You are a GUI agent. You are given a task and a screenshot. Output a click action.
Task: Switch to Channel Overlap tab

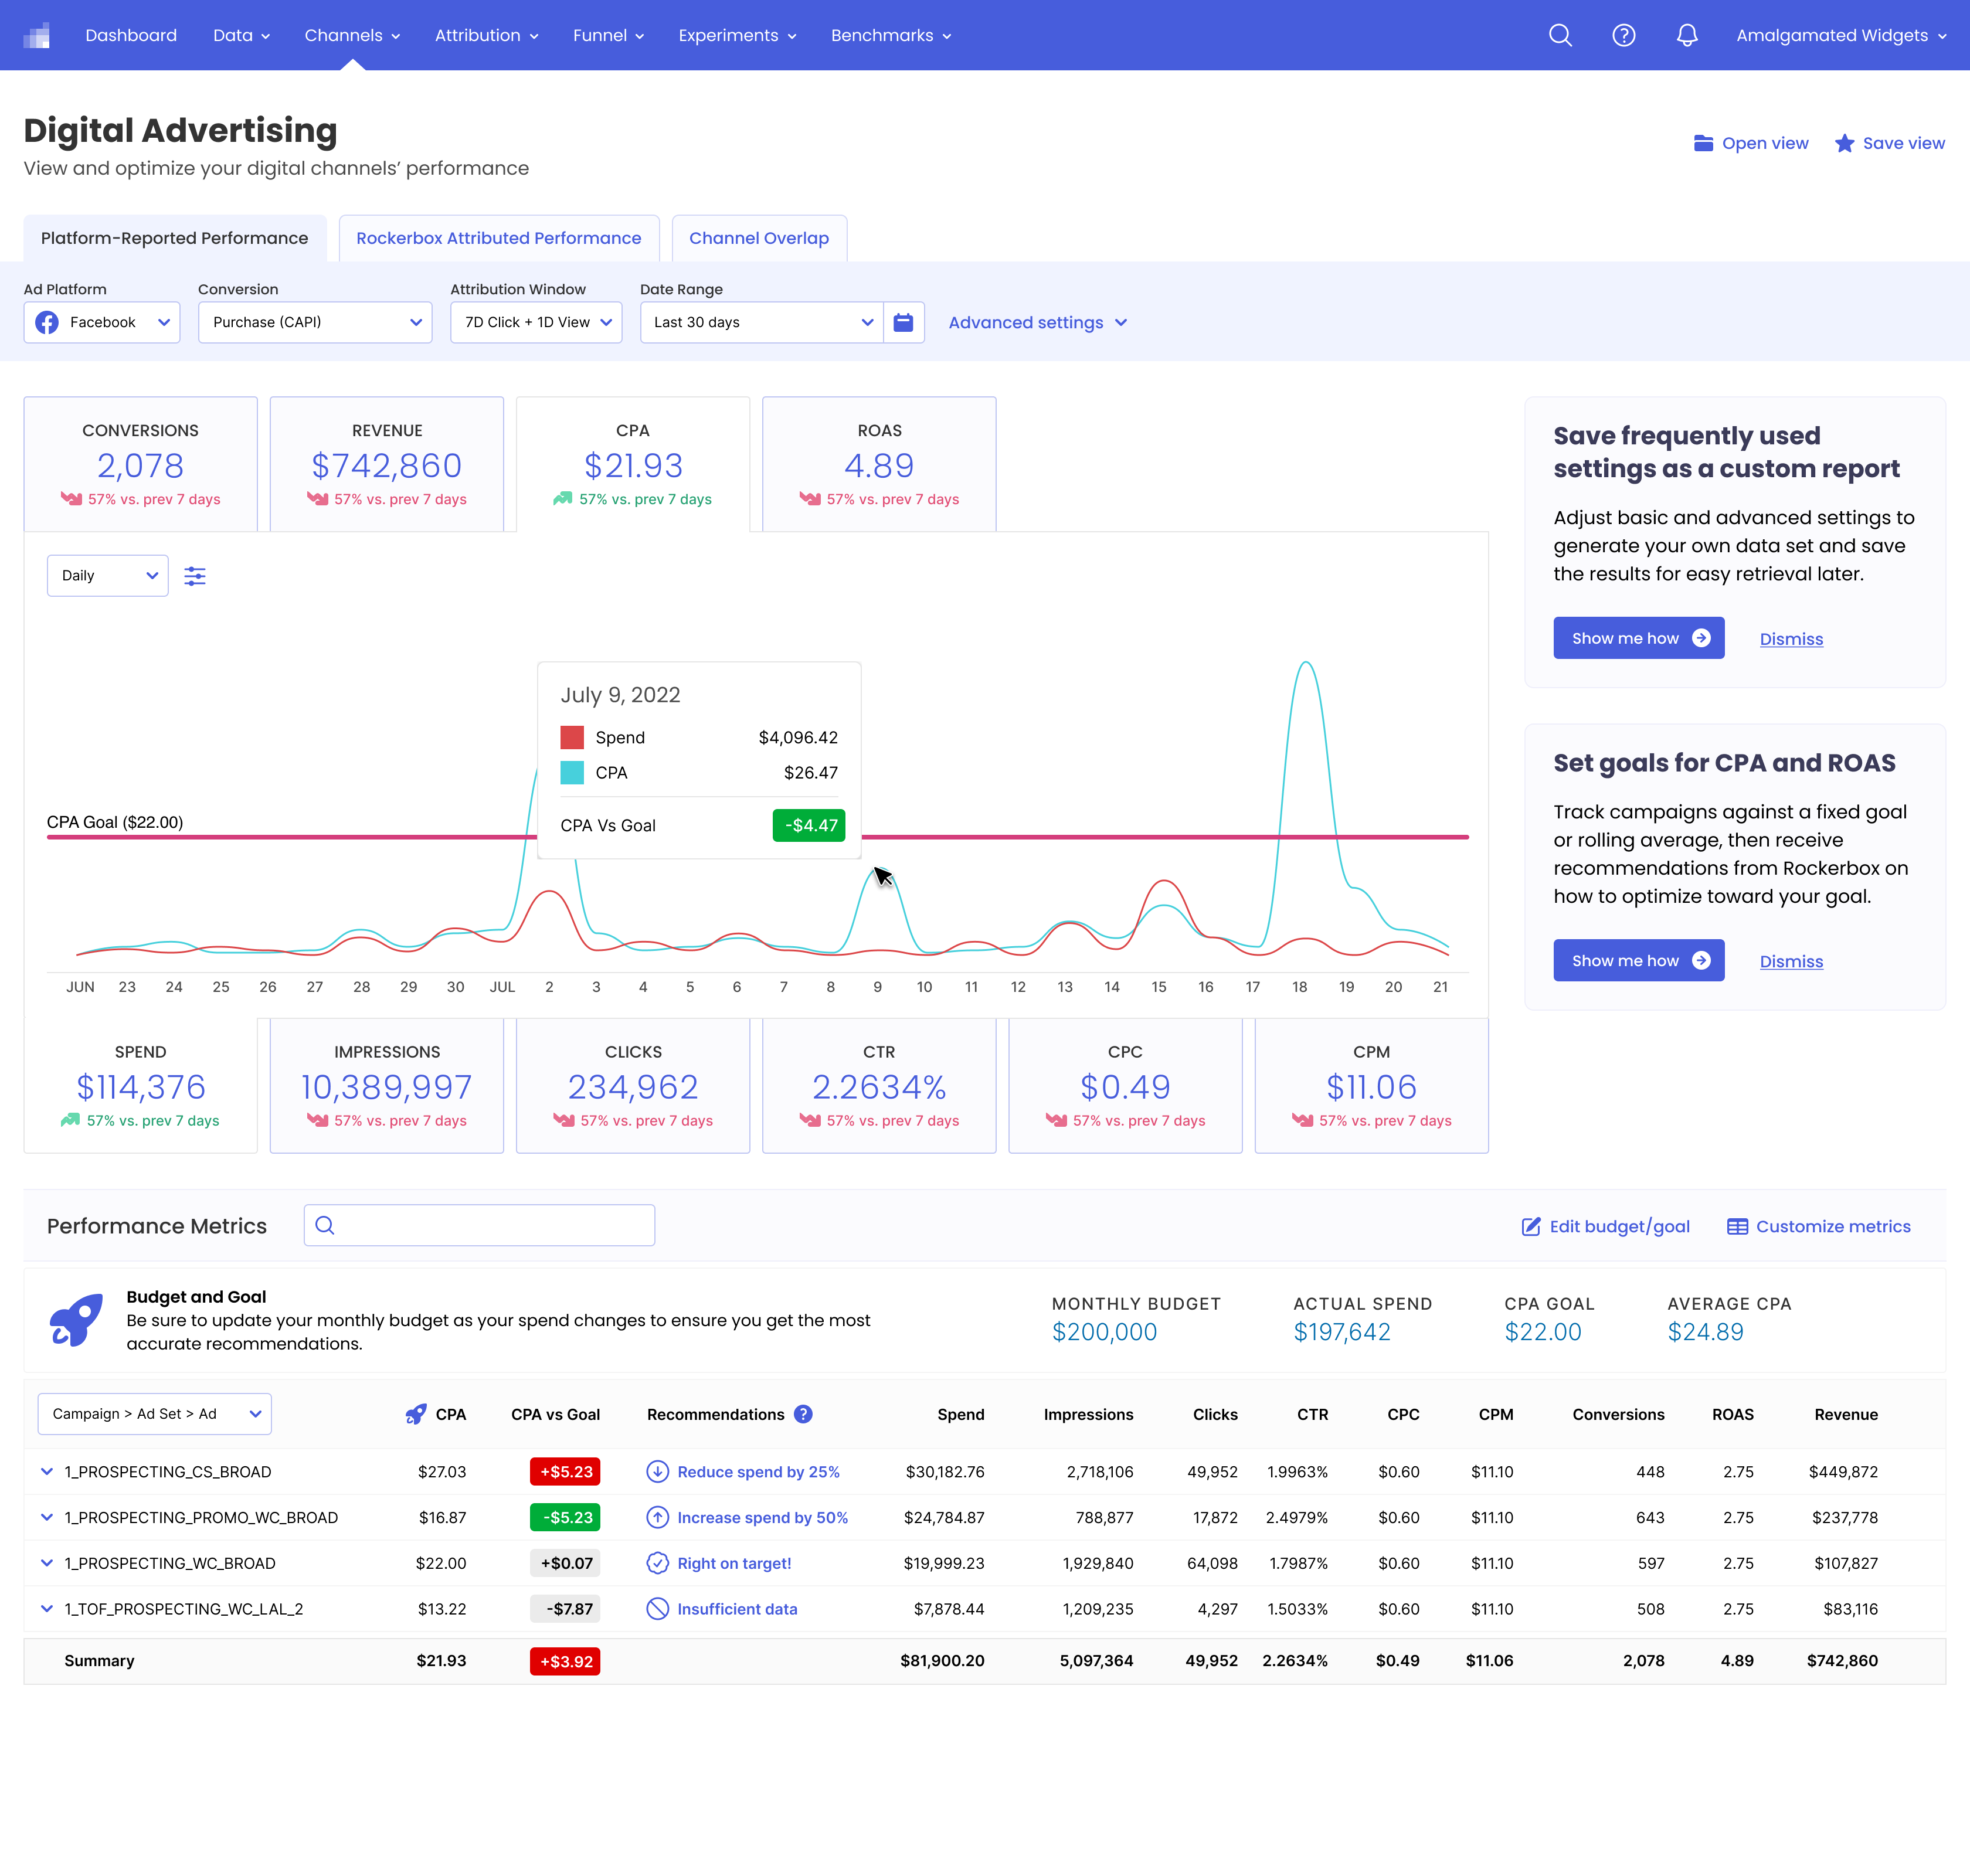click(x=759, y=238)
